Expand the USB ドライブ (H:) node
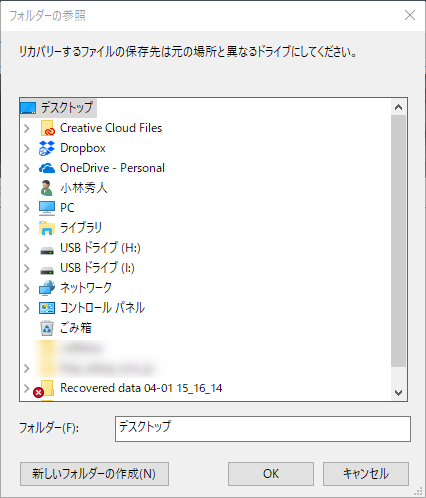 point(27,248)
